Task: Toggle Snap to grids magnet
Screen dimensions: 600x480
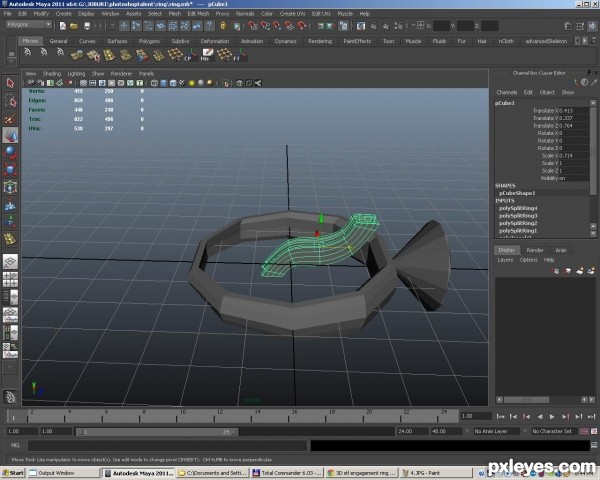Action: (253, 26)
